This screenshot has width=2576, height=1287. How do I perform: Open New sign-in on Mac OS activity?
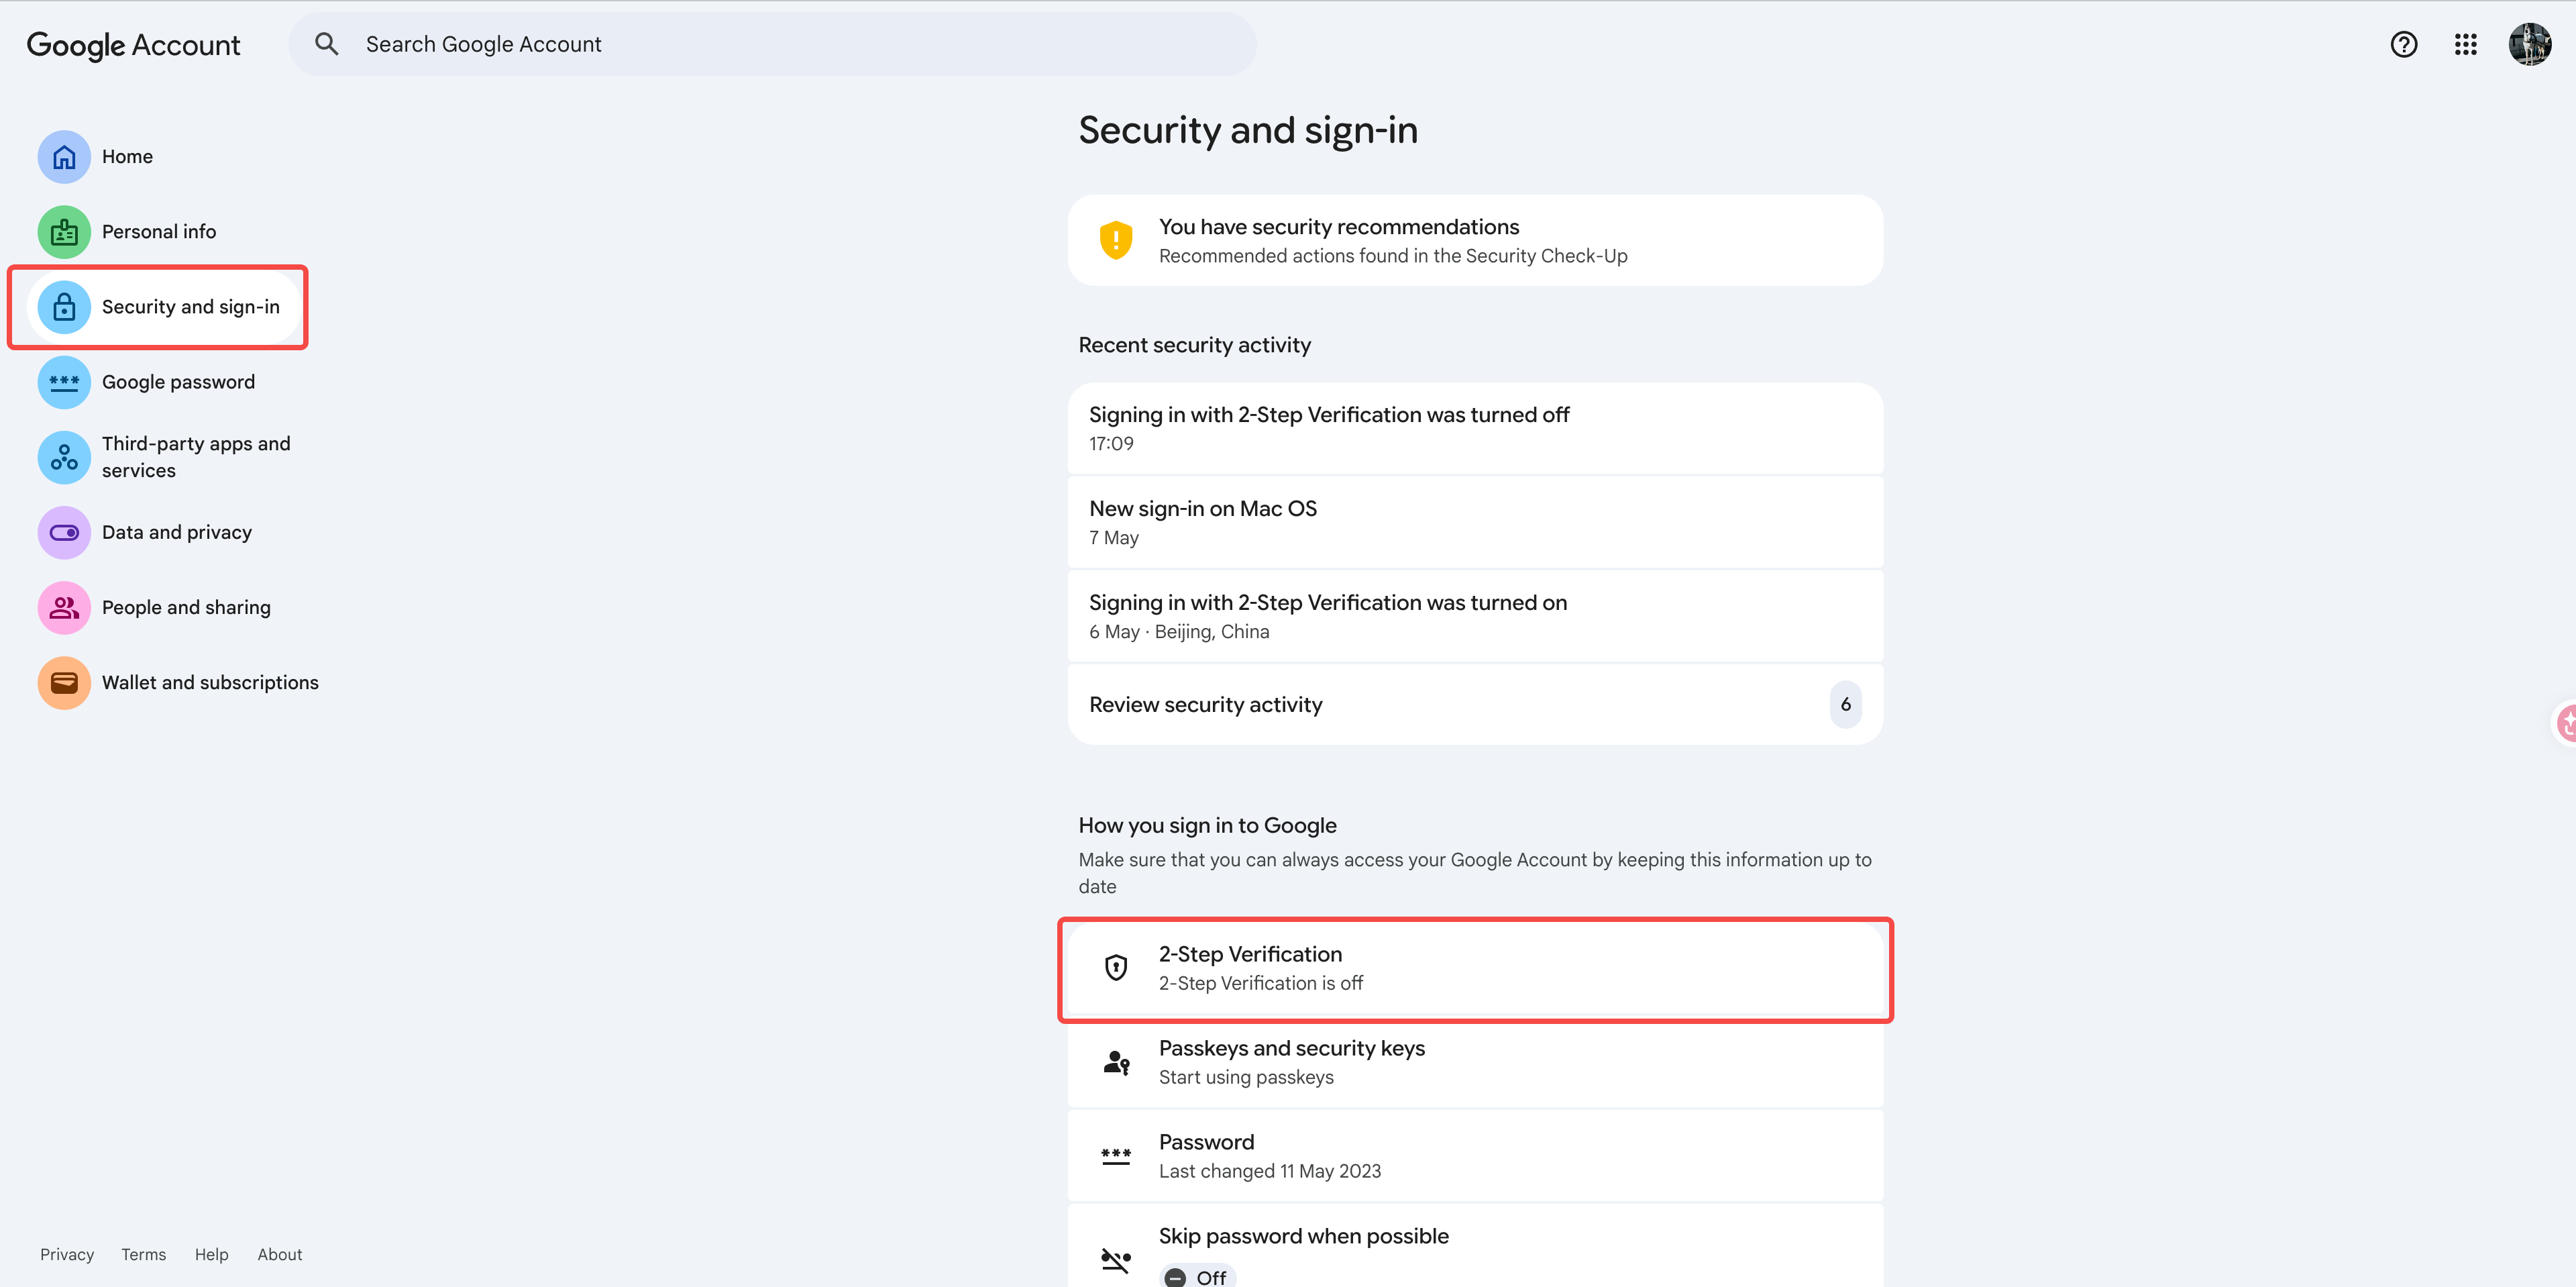1475,522
